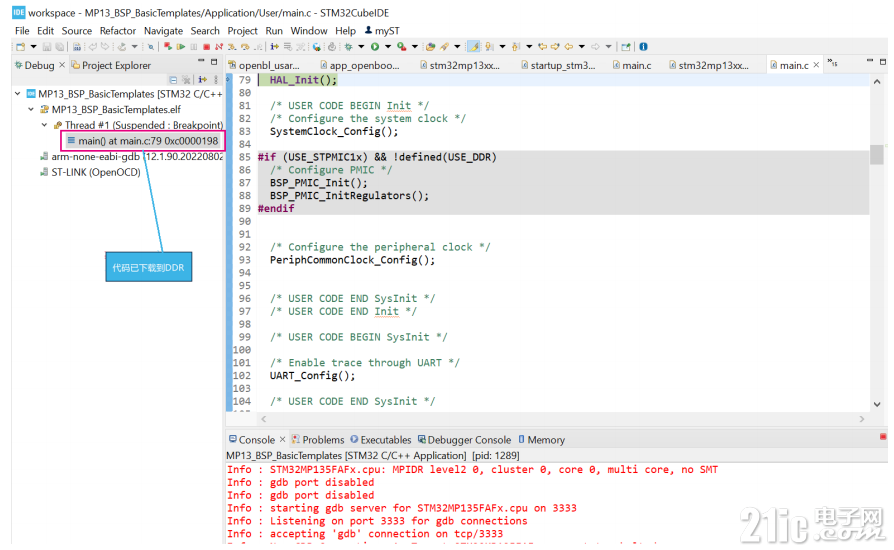Screen dimensions: 894x550
Task: Switch to the Project Explorer tab
Action: coord(111,66)
